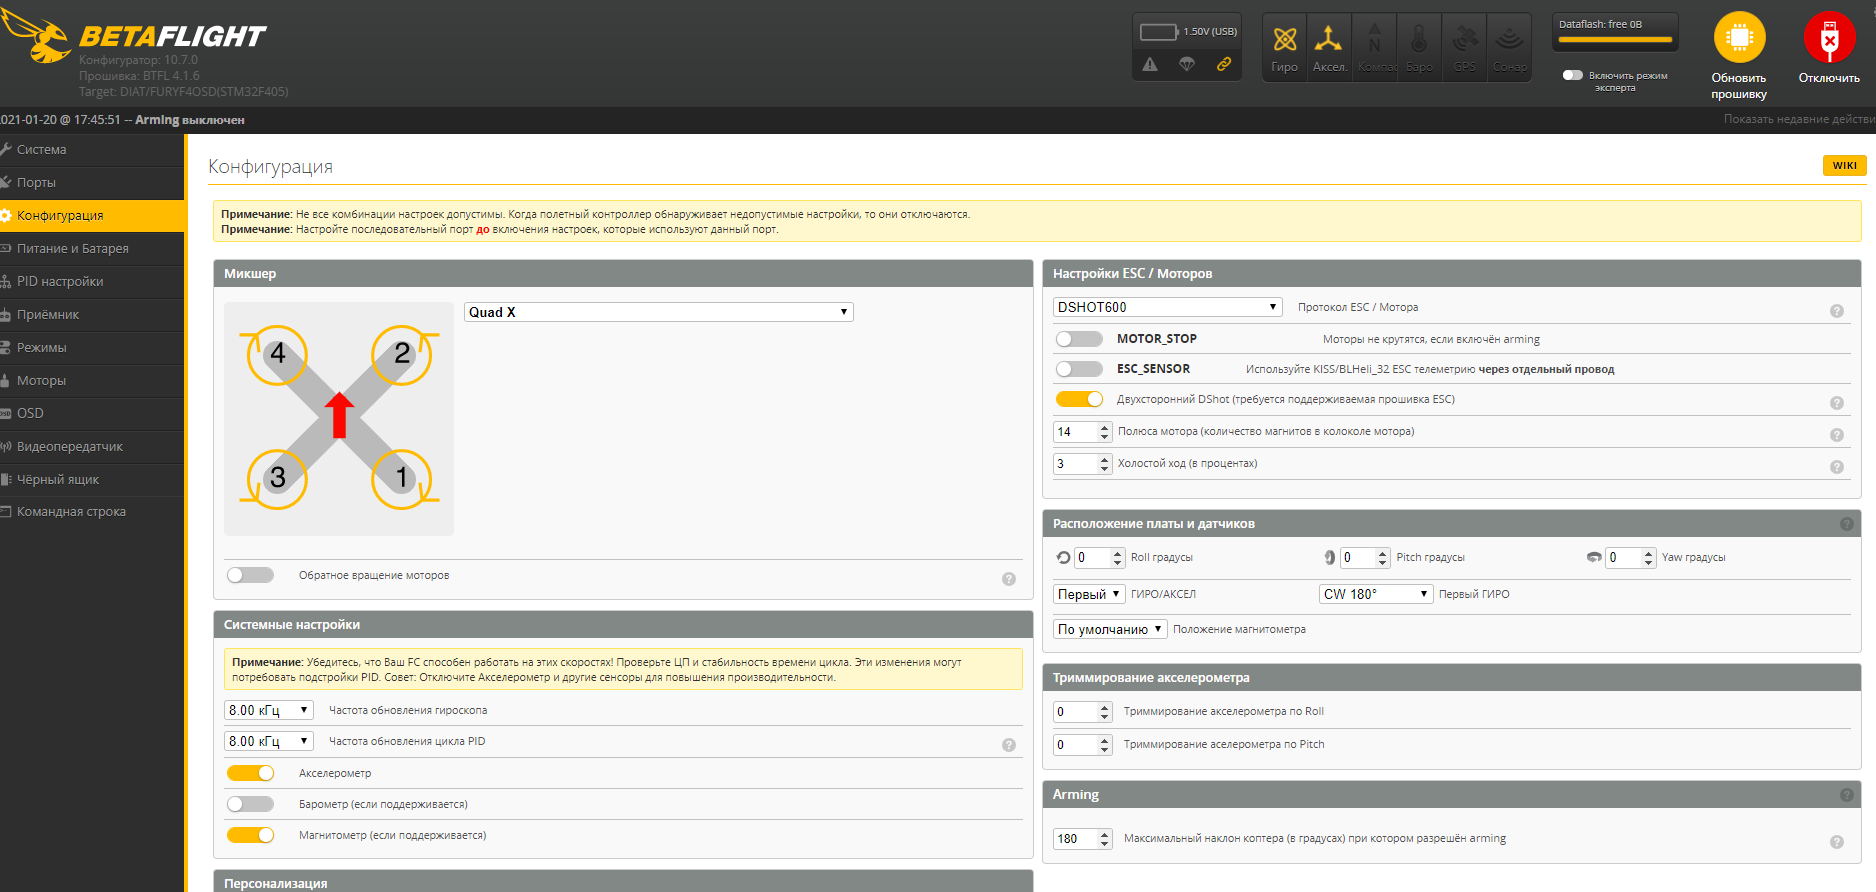Click Показать недавние действия link
The image size is (1876, 892).
1798,119
